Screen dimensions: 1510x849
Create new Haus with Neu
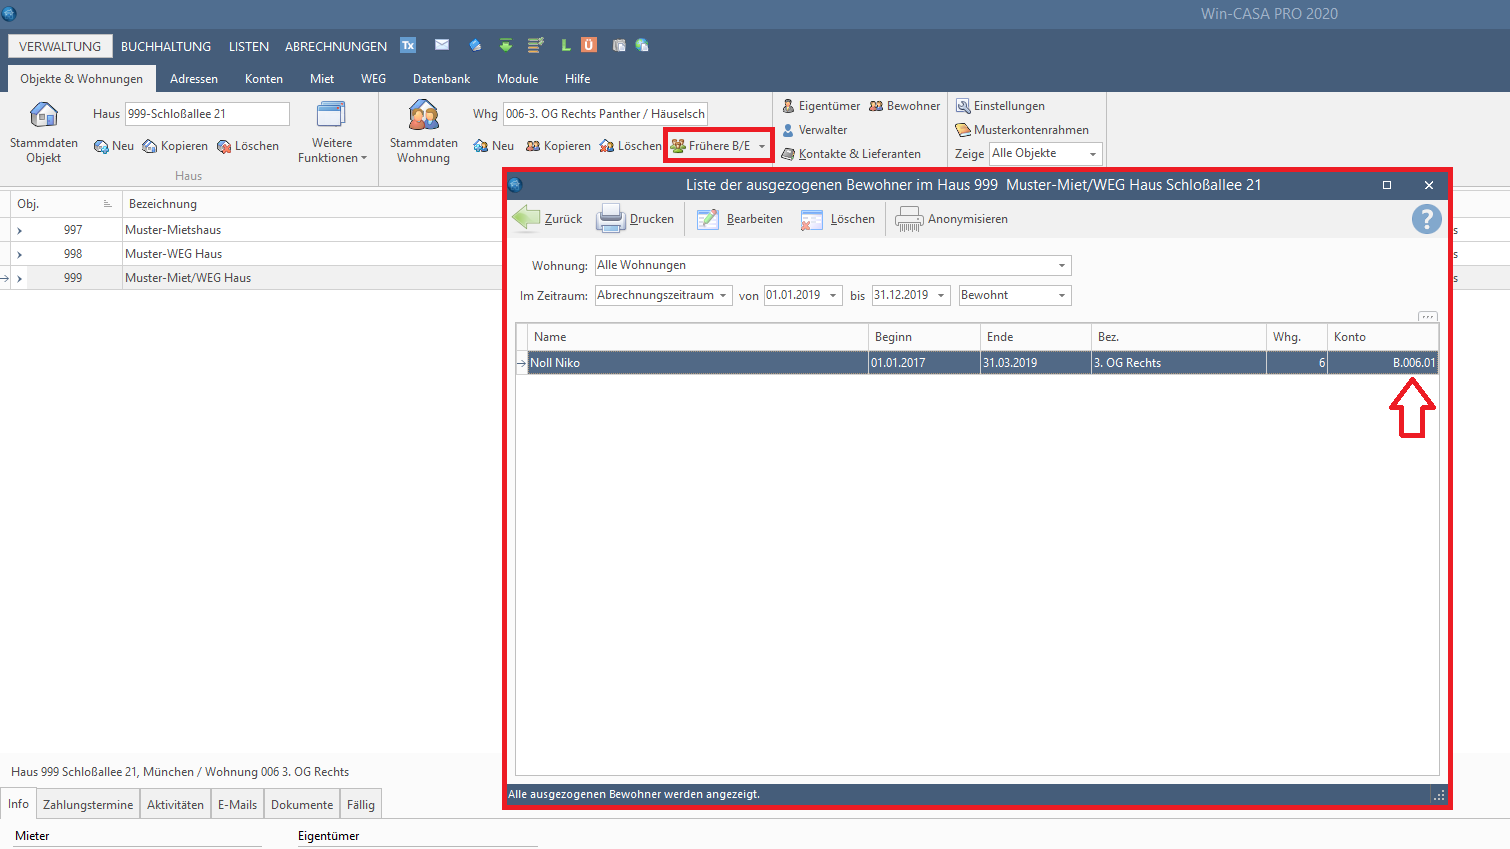pos(114,146)
